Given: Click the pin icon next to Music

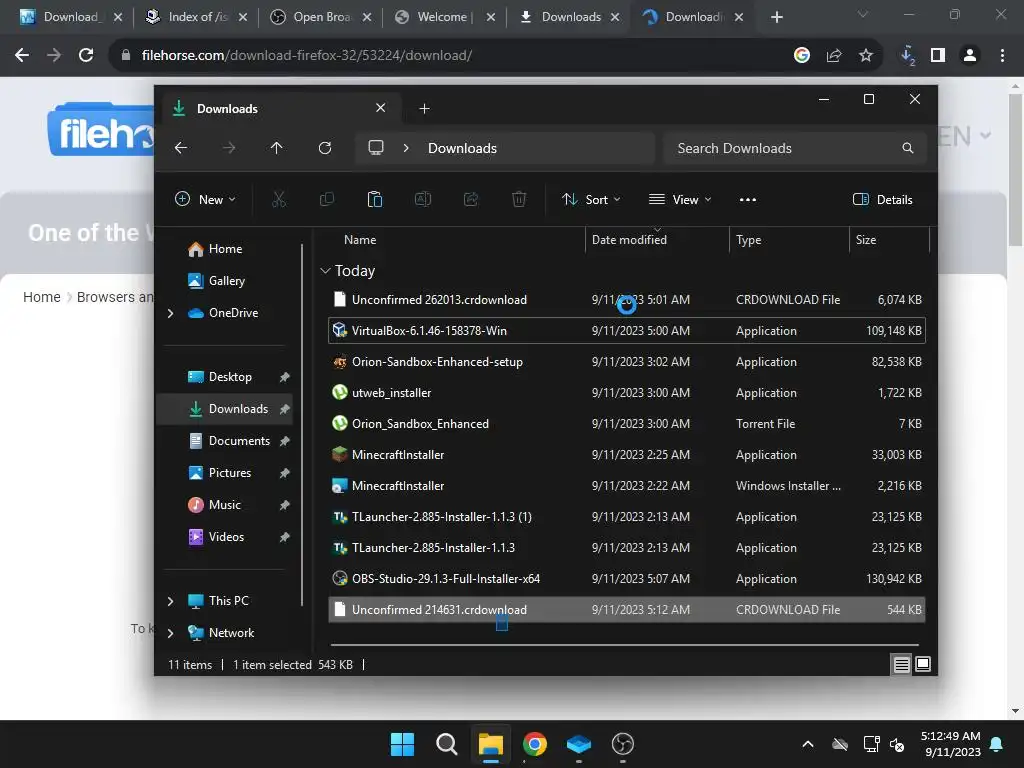Looking at the screenshot, I should click(x=285, y=505).
